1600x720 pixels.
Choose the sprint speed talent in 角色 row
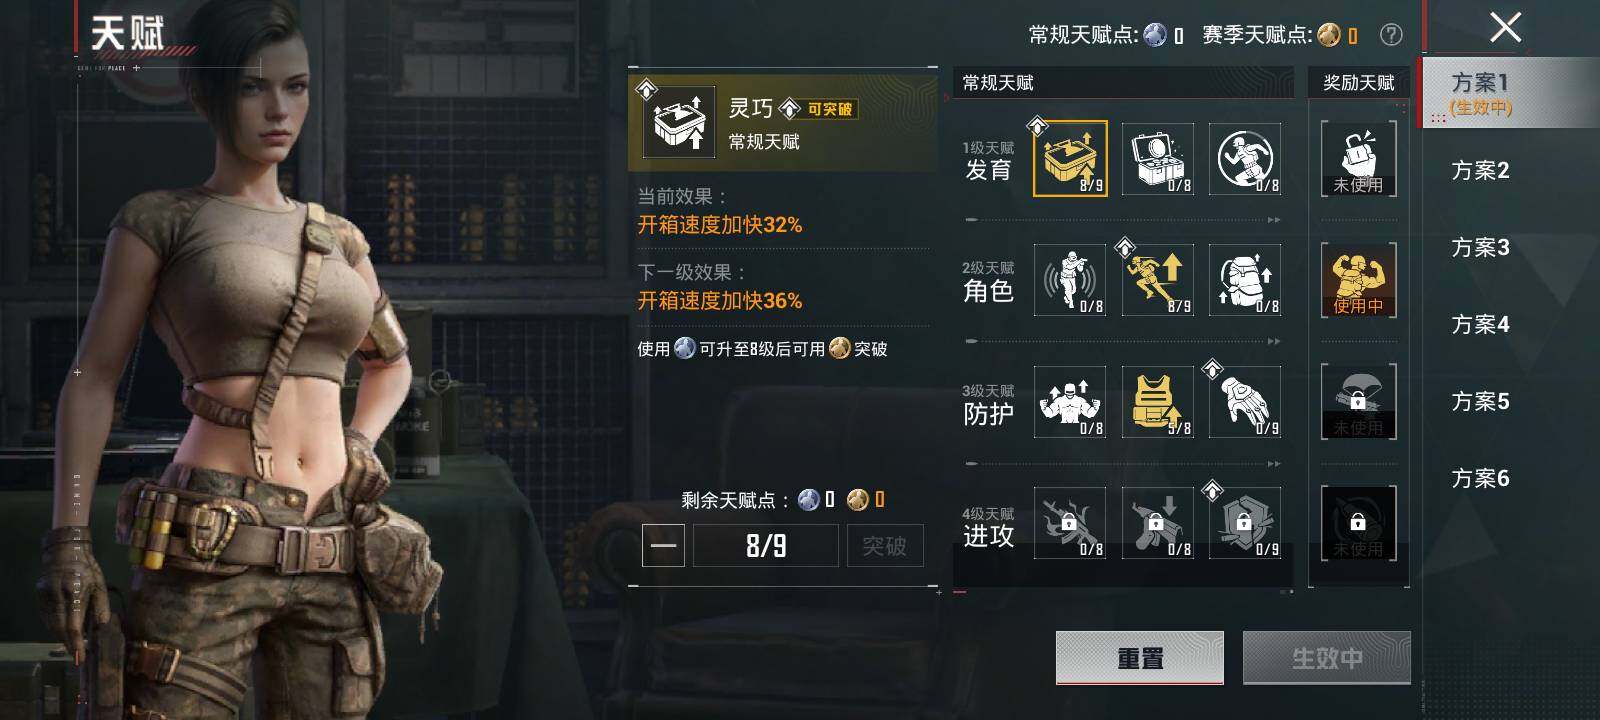pyautogui.click(x=1158, y=280)
